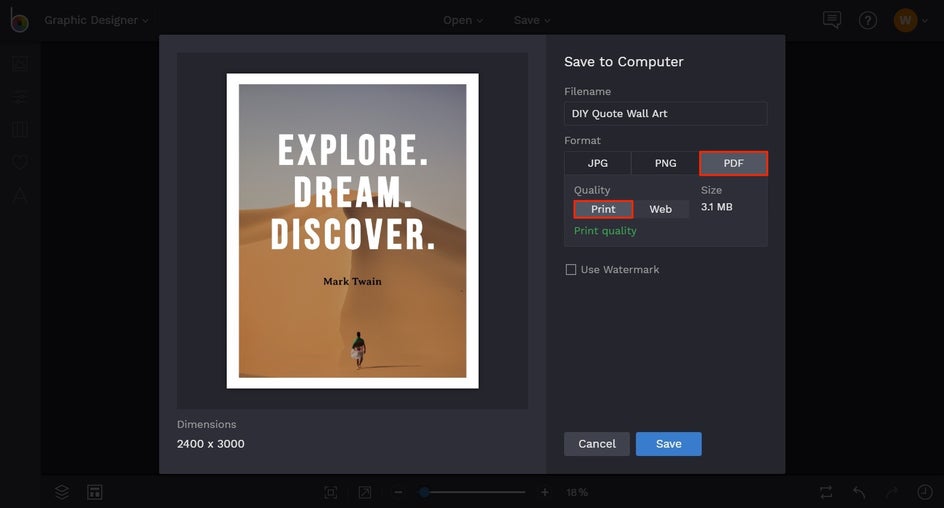Click the blue Save button

[x=668, y=444]
